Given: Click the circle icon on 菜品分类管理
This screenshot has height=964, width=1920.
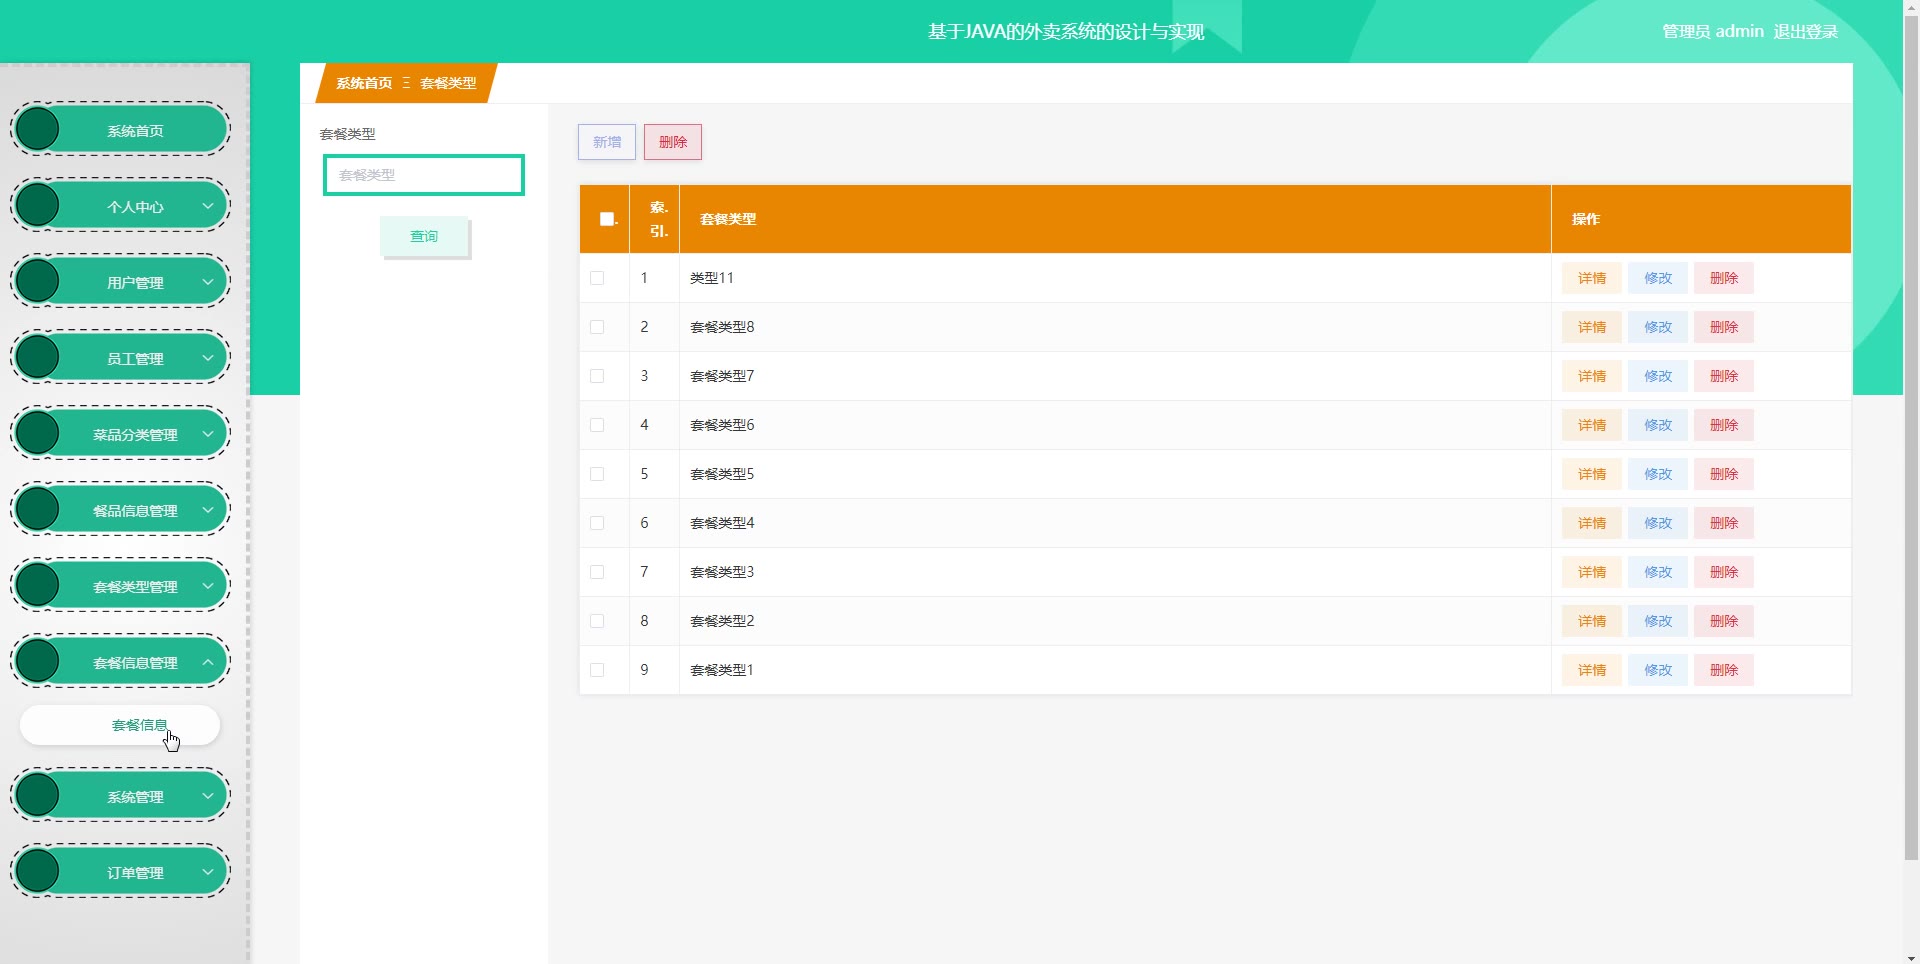Looking at the screenshot, I should (38, 433).
